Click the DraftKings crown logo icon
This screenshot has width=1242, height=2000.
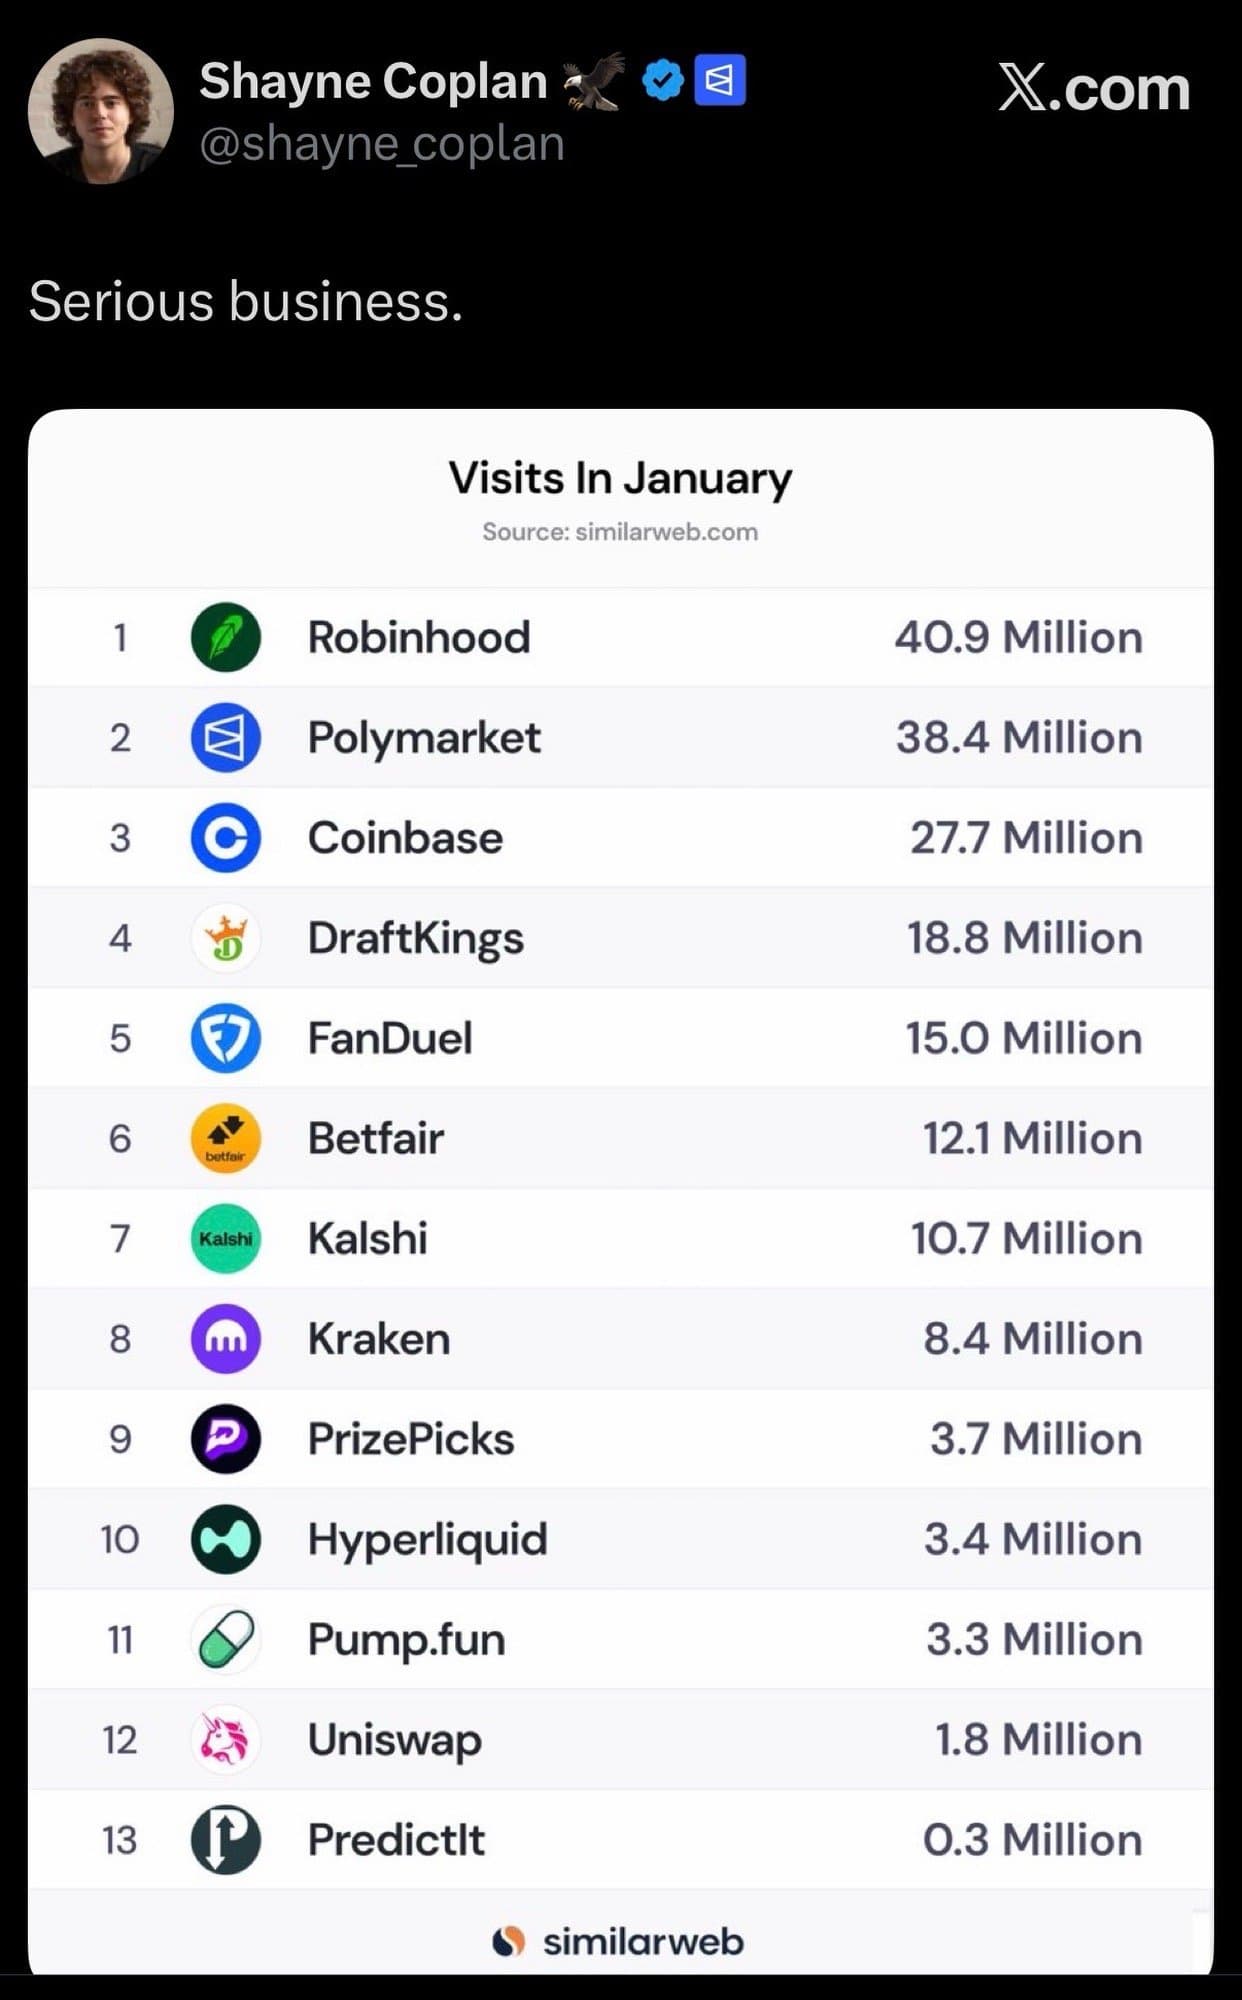(226, 938)
